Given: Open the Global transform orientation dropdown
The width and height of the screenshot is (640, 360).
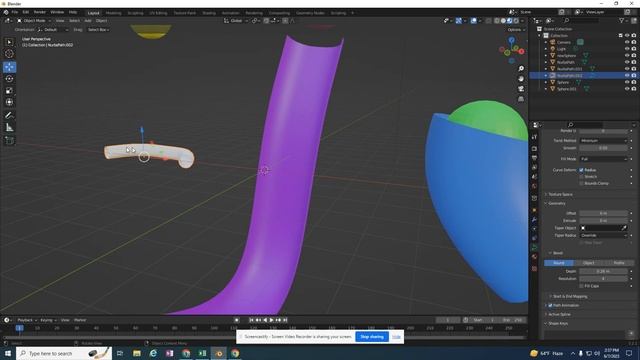Looking at the screenshot, I should (x=236, y=20).
